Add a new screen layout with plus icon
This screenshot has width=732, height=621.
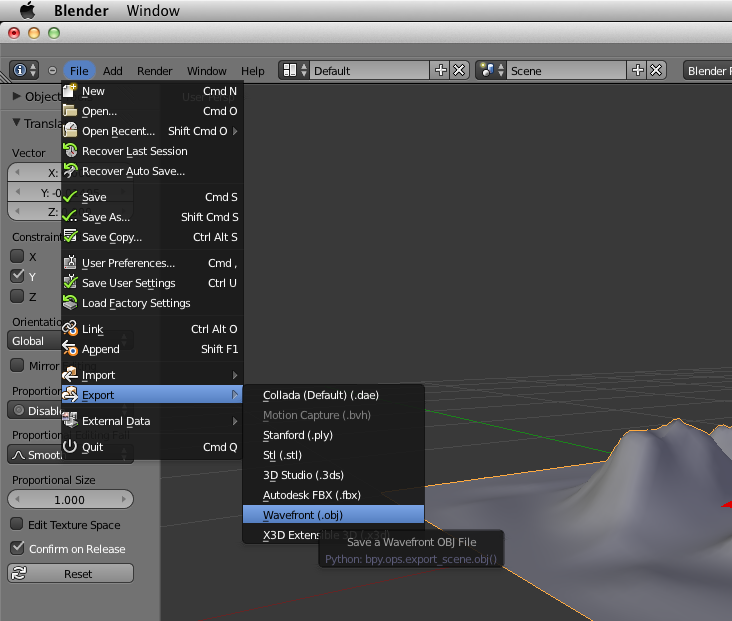(440, 71)
